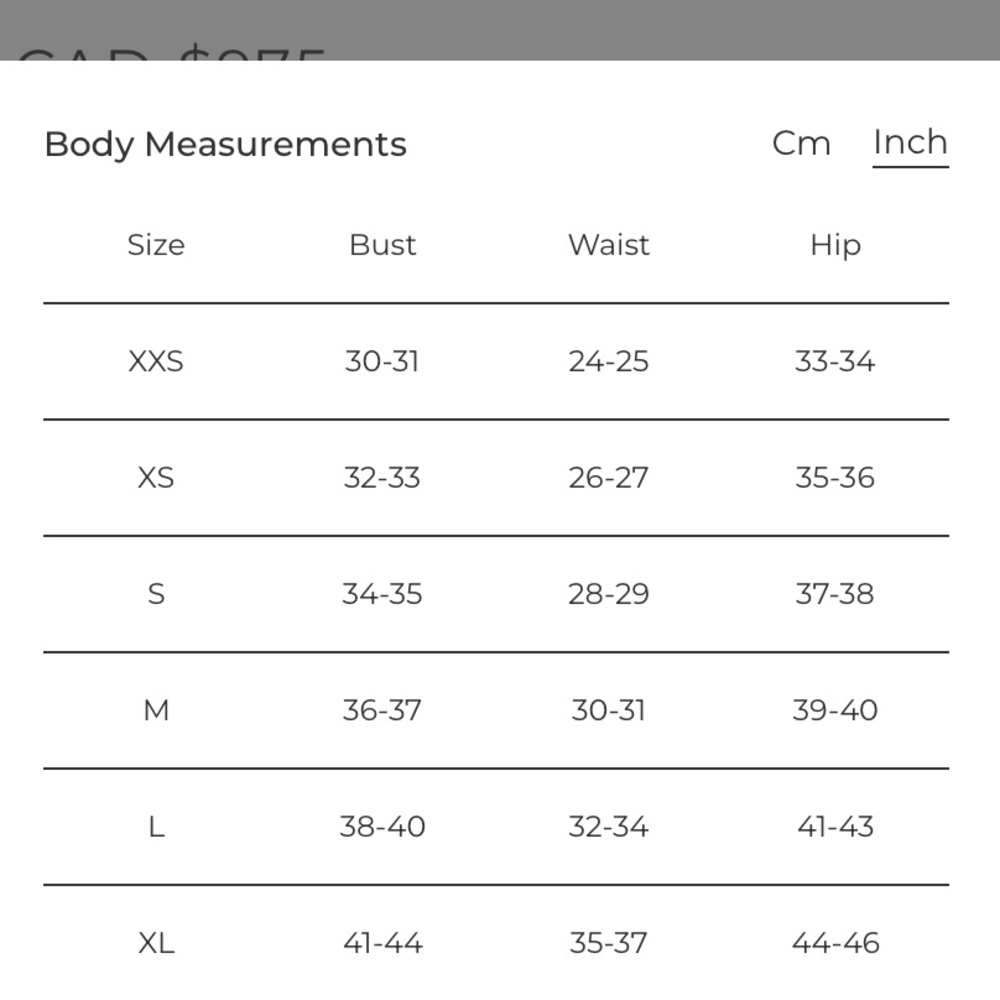The height and width of the screenshot is (1000, 1000).
Task: Click the Hip column header
Action: pos(835,246)
